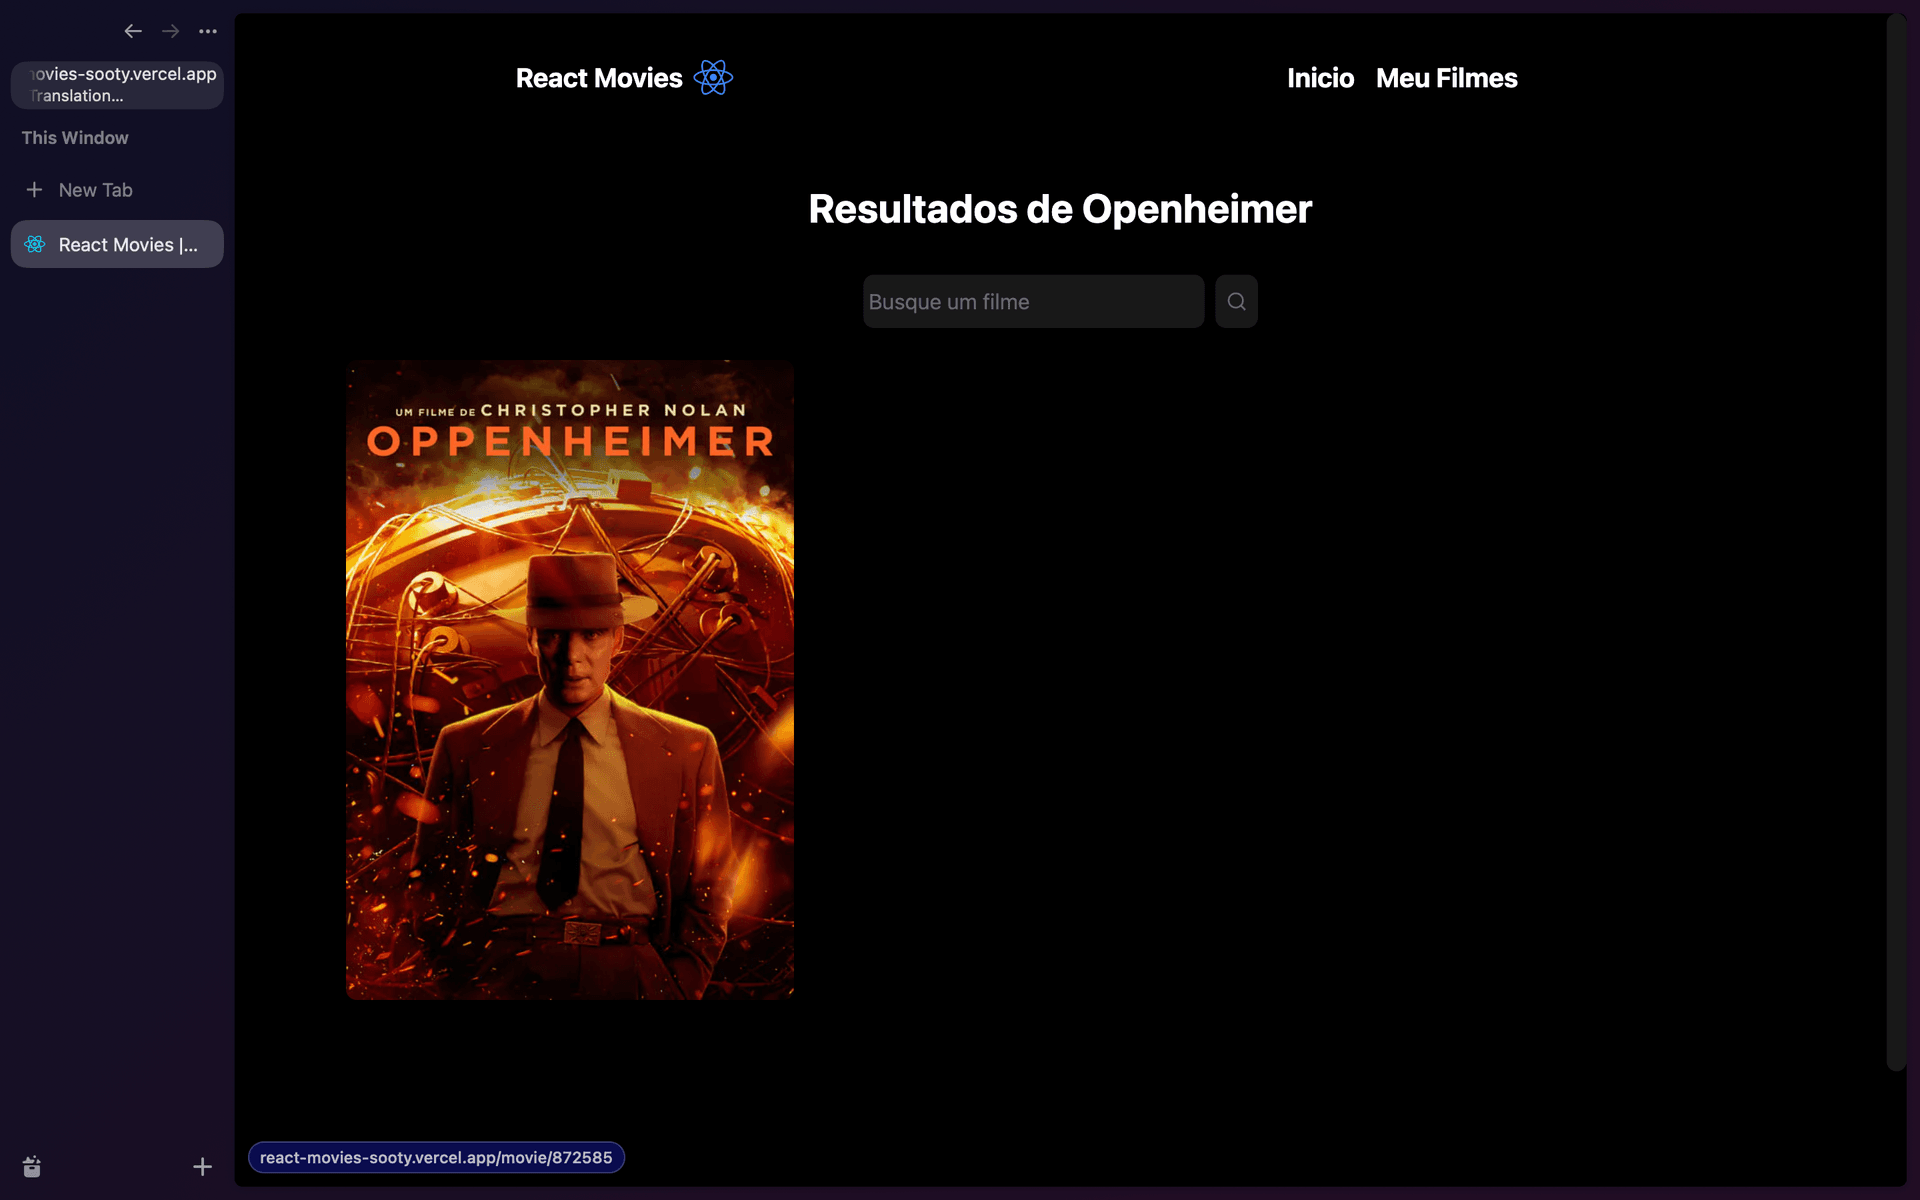Focus the Busque um filme search field
The image size is (1920, 1200).
tap(1033, 301)
